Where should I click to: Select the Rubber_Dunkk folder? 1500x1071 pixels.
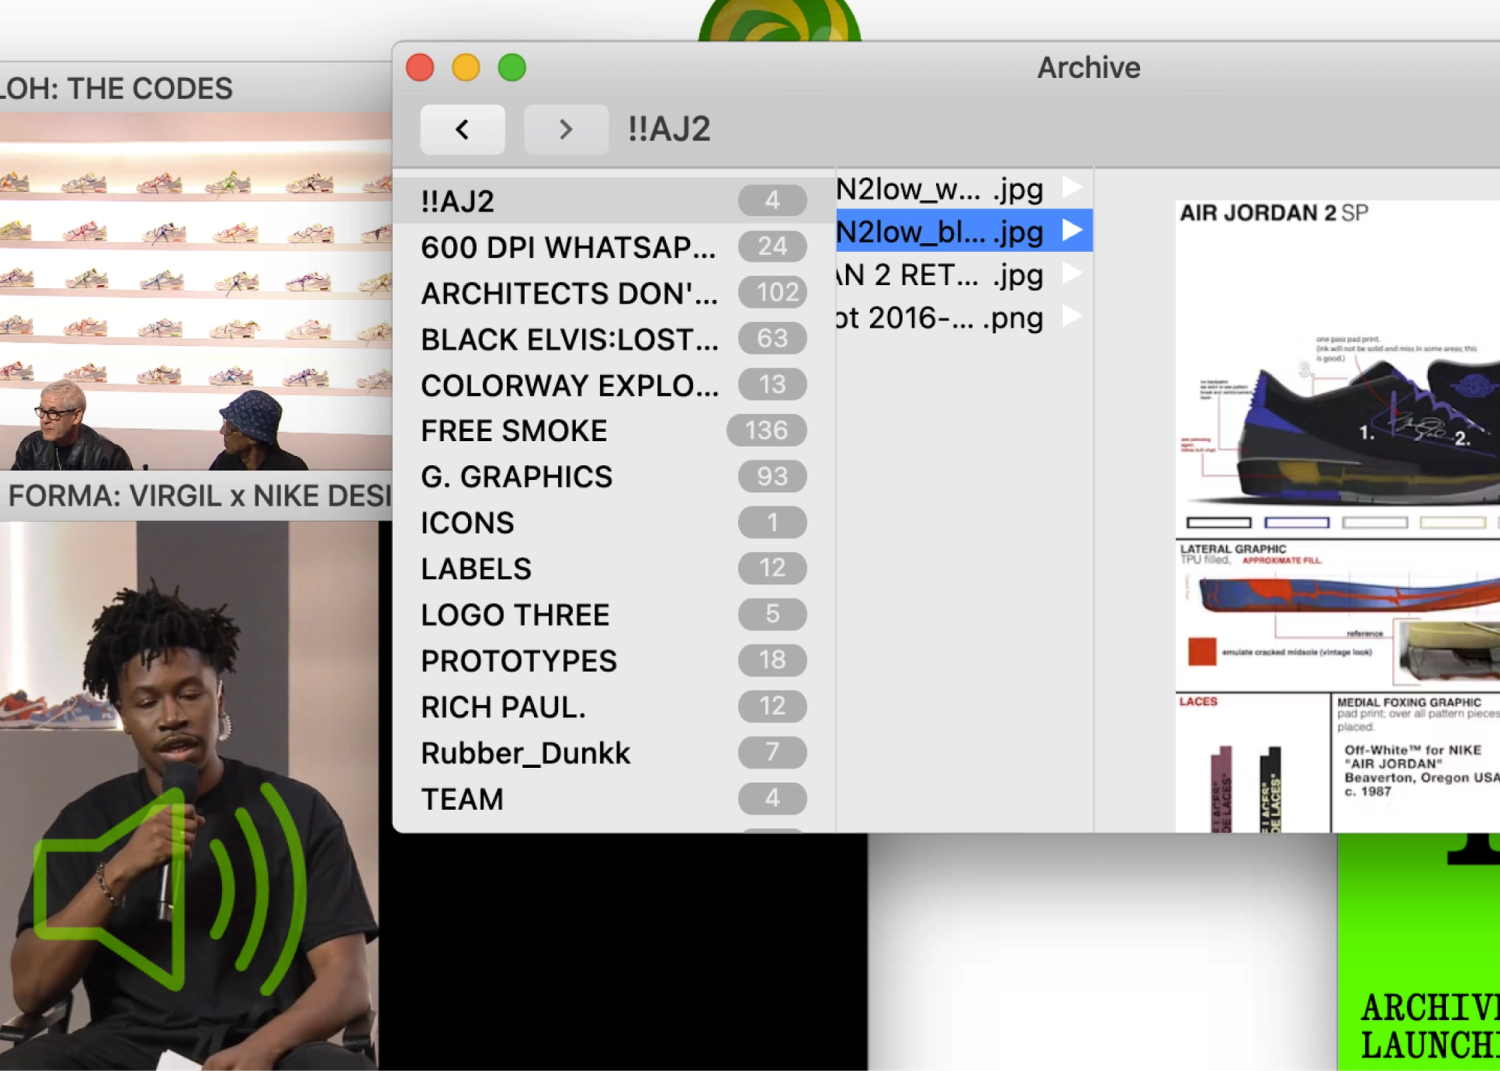click(614, 753)
